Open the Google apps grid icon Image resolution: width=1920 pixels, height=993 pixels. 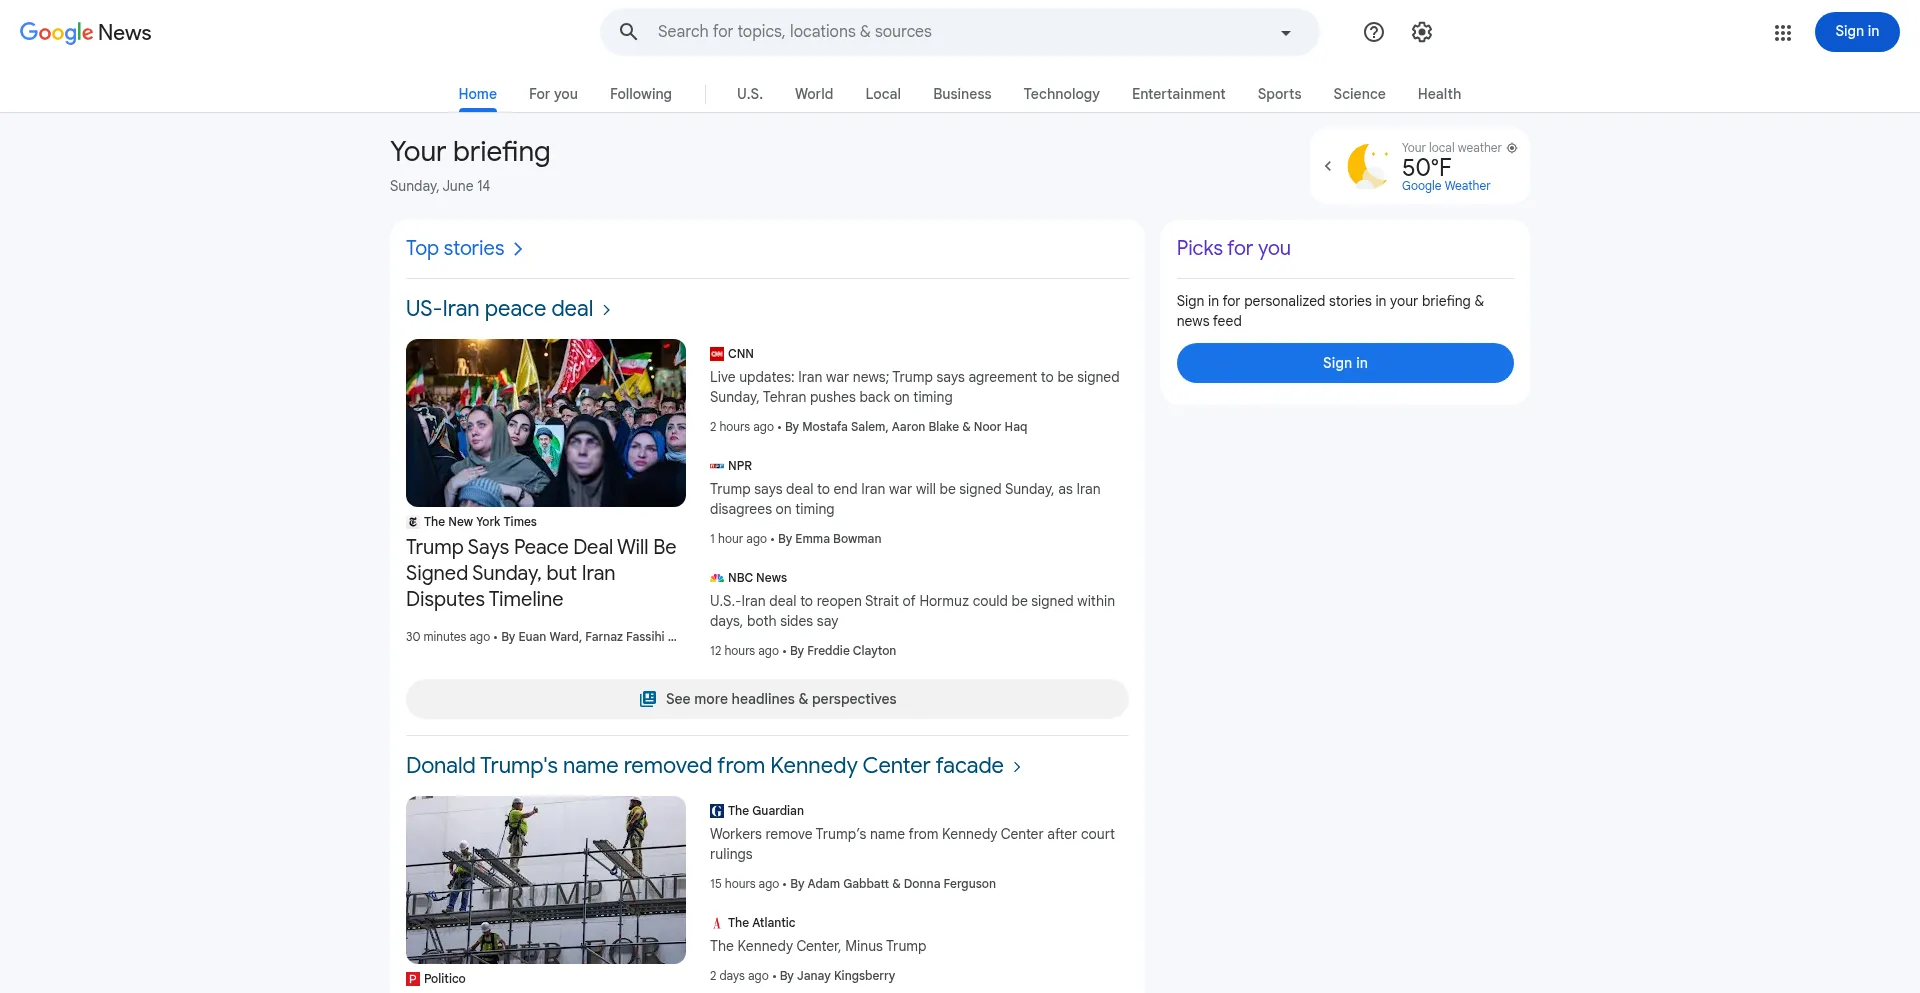pyautogui.click(x=1783, y=33)
